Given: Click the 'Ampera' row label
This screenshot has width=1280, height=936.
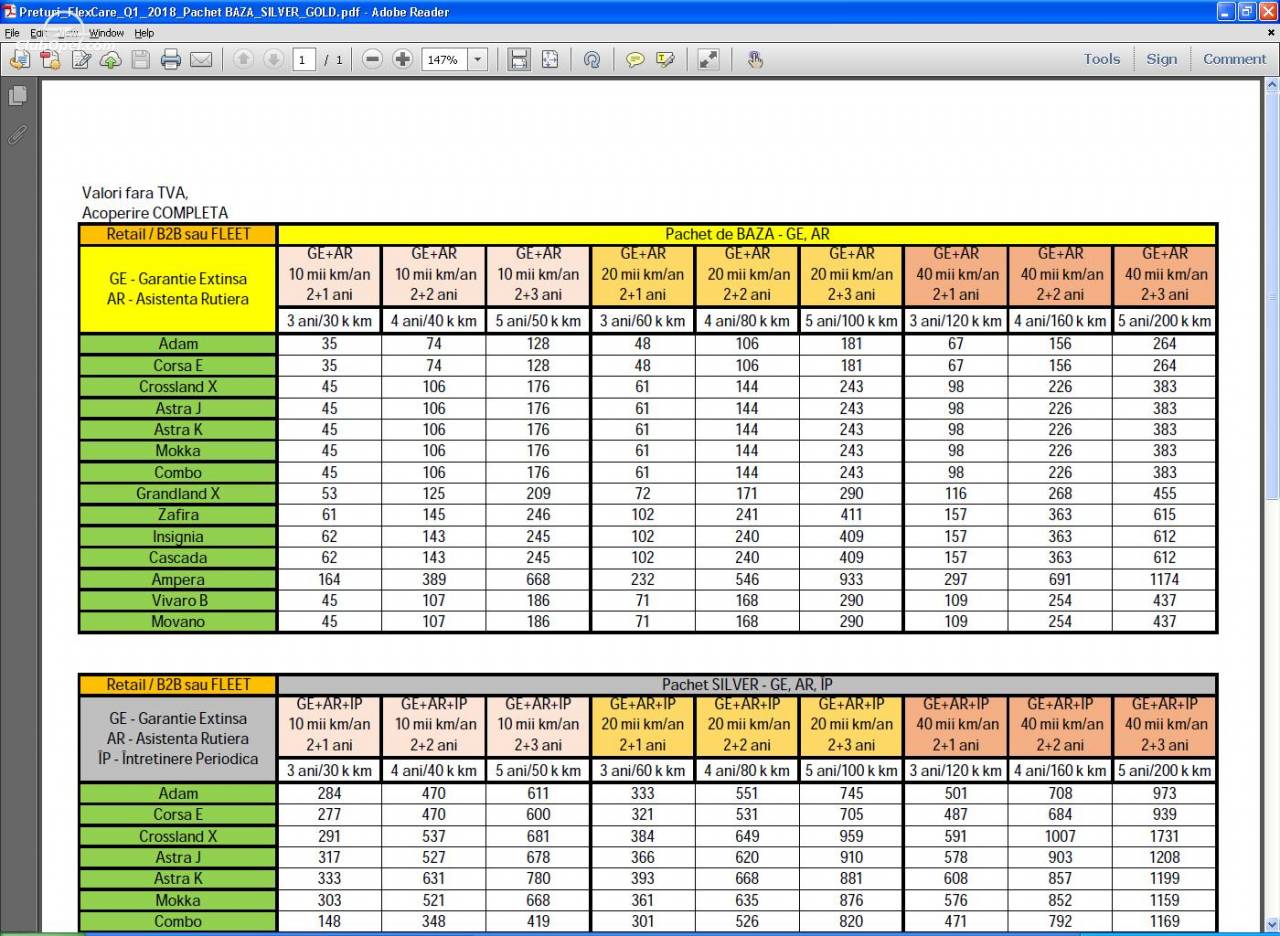Looking at the screenshot, I should click(x=178, y=580).
